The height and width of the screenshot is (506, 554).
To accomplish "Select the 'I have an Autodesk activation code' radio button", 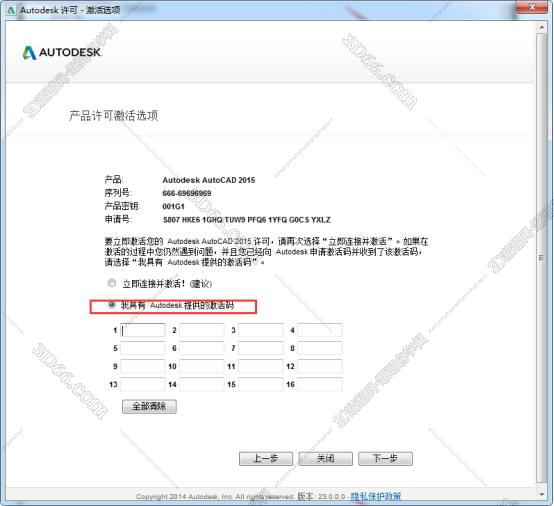I will [x=112, y=305].
